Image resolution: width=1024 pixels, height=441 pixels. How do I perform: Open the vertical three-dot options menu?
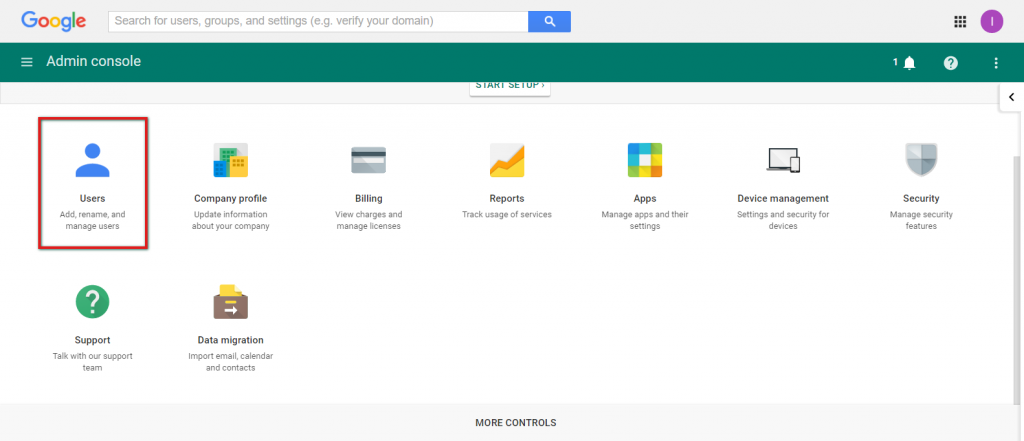pos(996,63)
